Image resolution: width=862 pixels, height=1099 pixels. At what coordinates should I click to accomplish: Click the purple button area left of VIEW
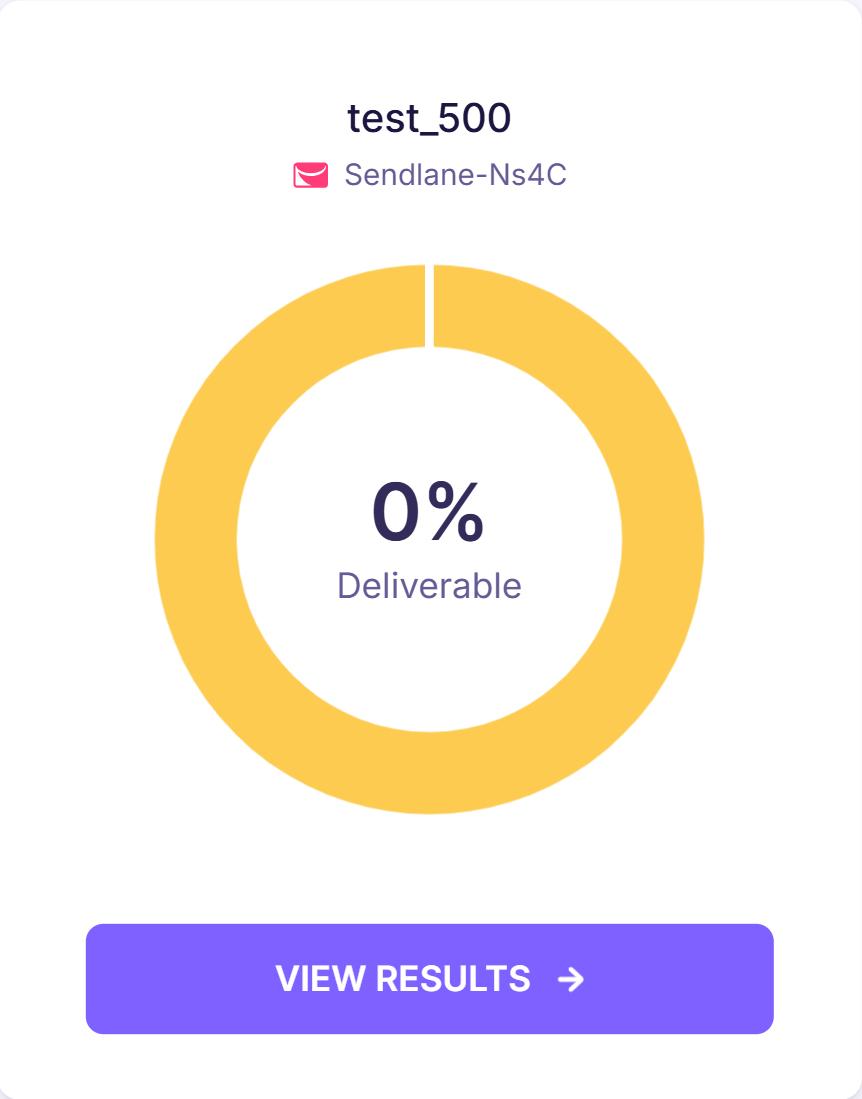point(179,978)
